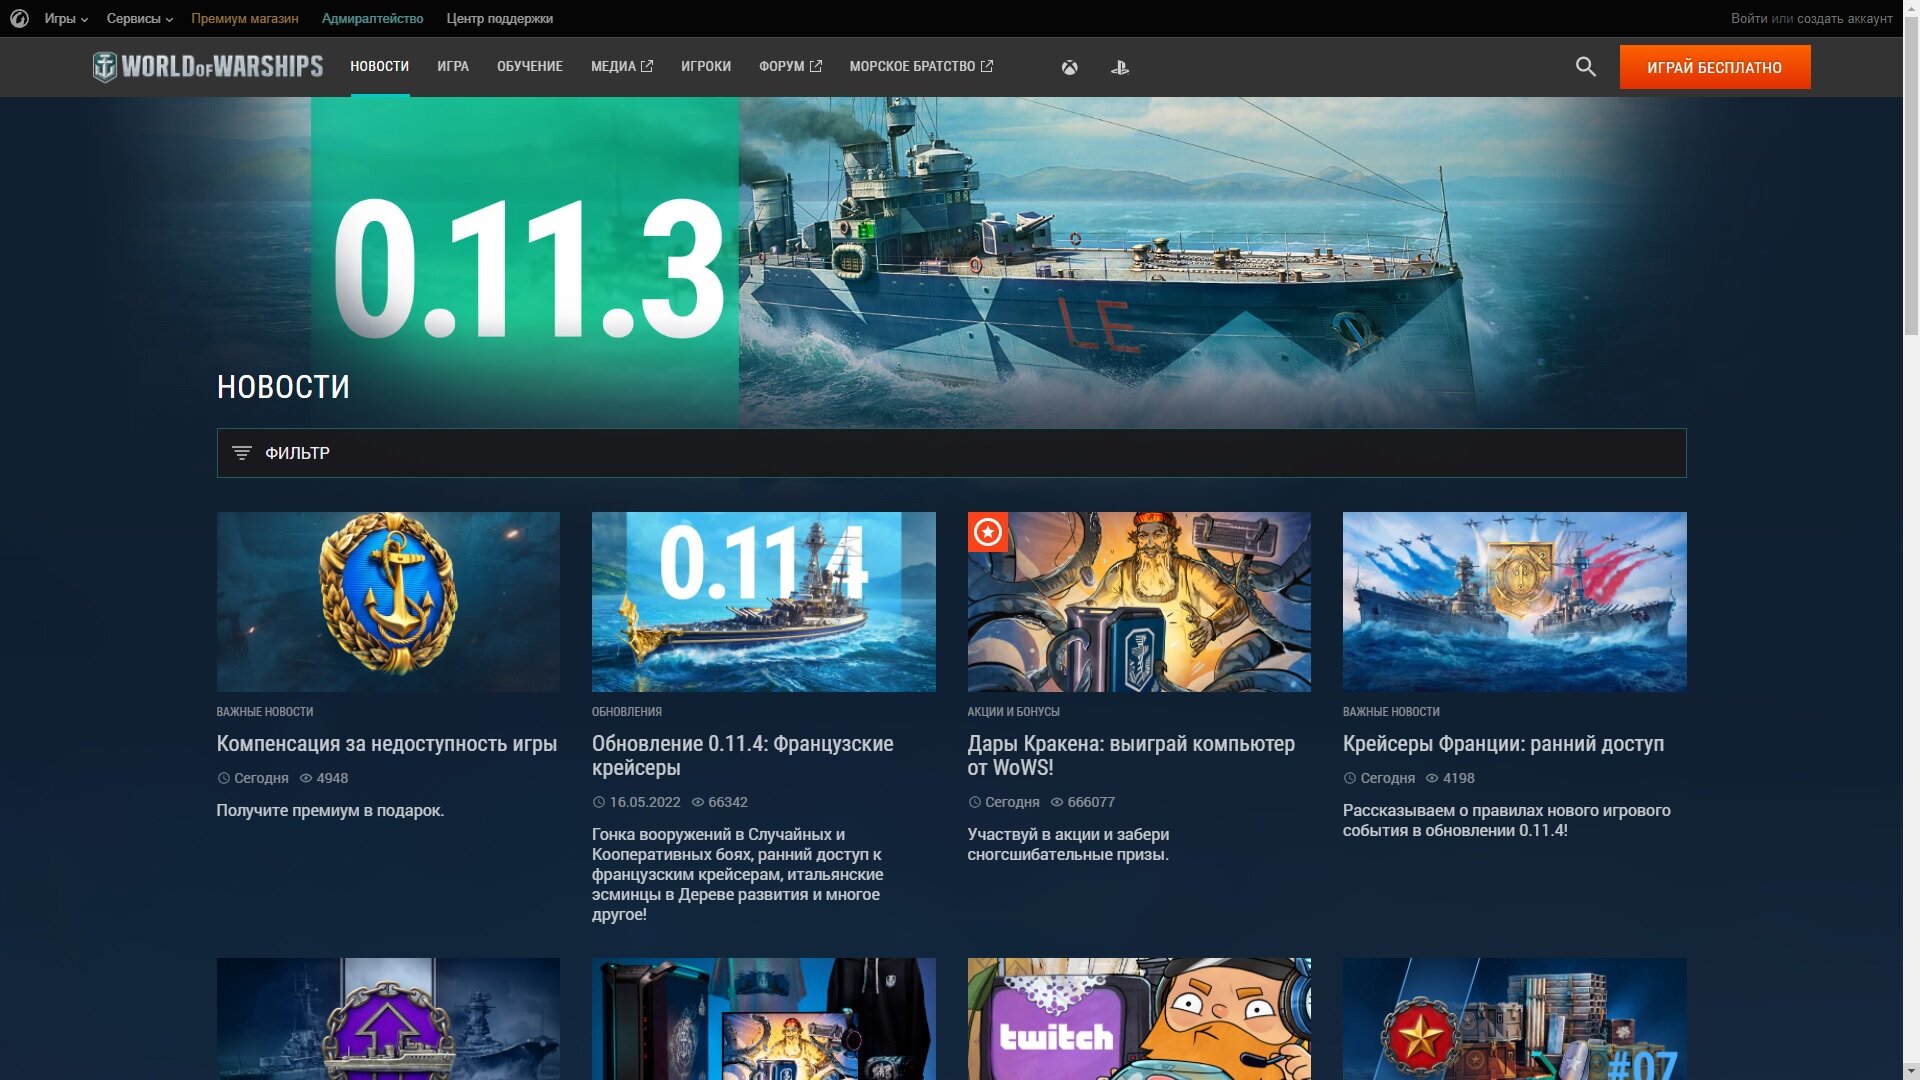The height and width of the screenshot is (1080, 1920).
Task: Open Адмиралтейство link
Action: (372, 18)
